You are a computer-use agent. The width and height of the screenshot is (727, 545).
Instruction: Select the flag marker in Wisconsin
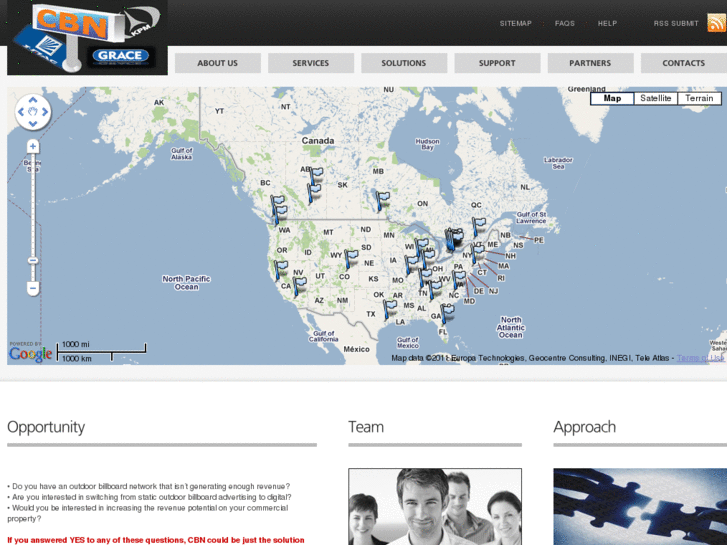point(421,248)
